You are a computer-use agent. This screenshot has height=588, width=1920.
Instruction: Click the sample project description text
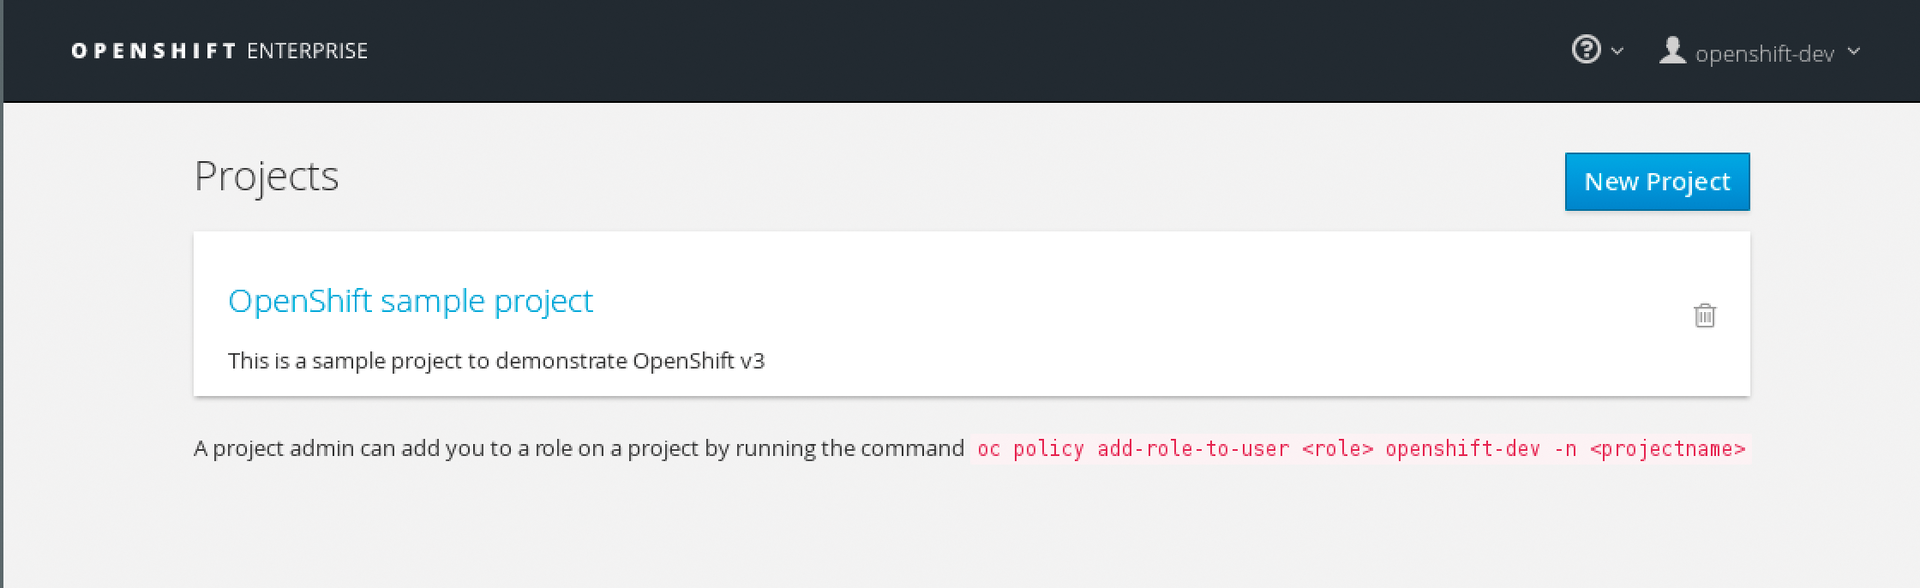pos(496,361)
